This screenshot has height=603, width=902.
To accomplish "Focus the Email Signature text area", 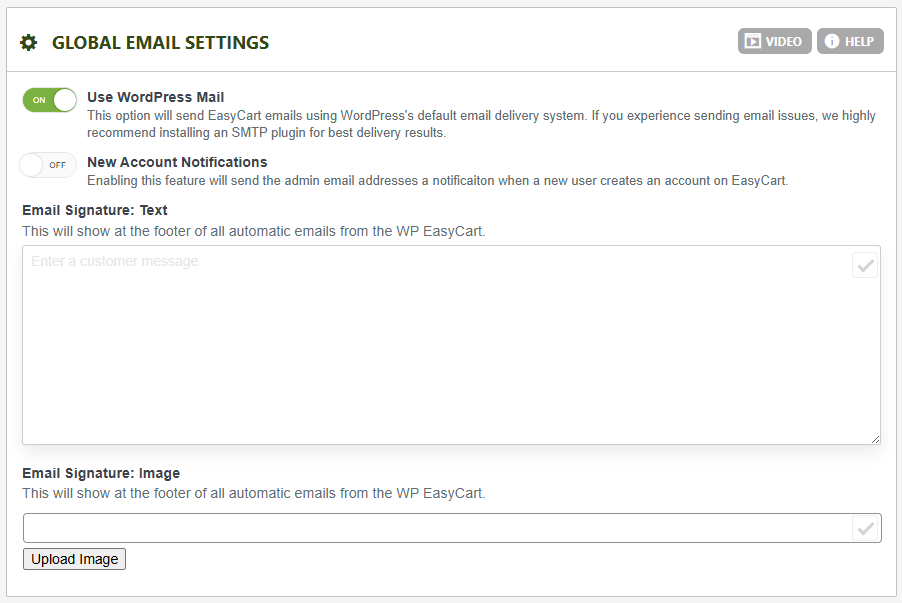I will click(x=440, y=345).
